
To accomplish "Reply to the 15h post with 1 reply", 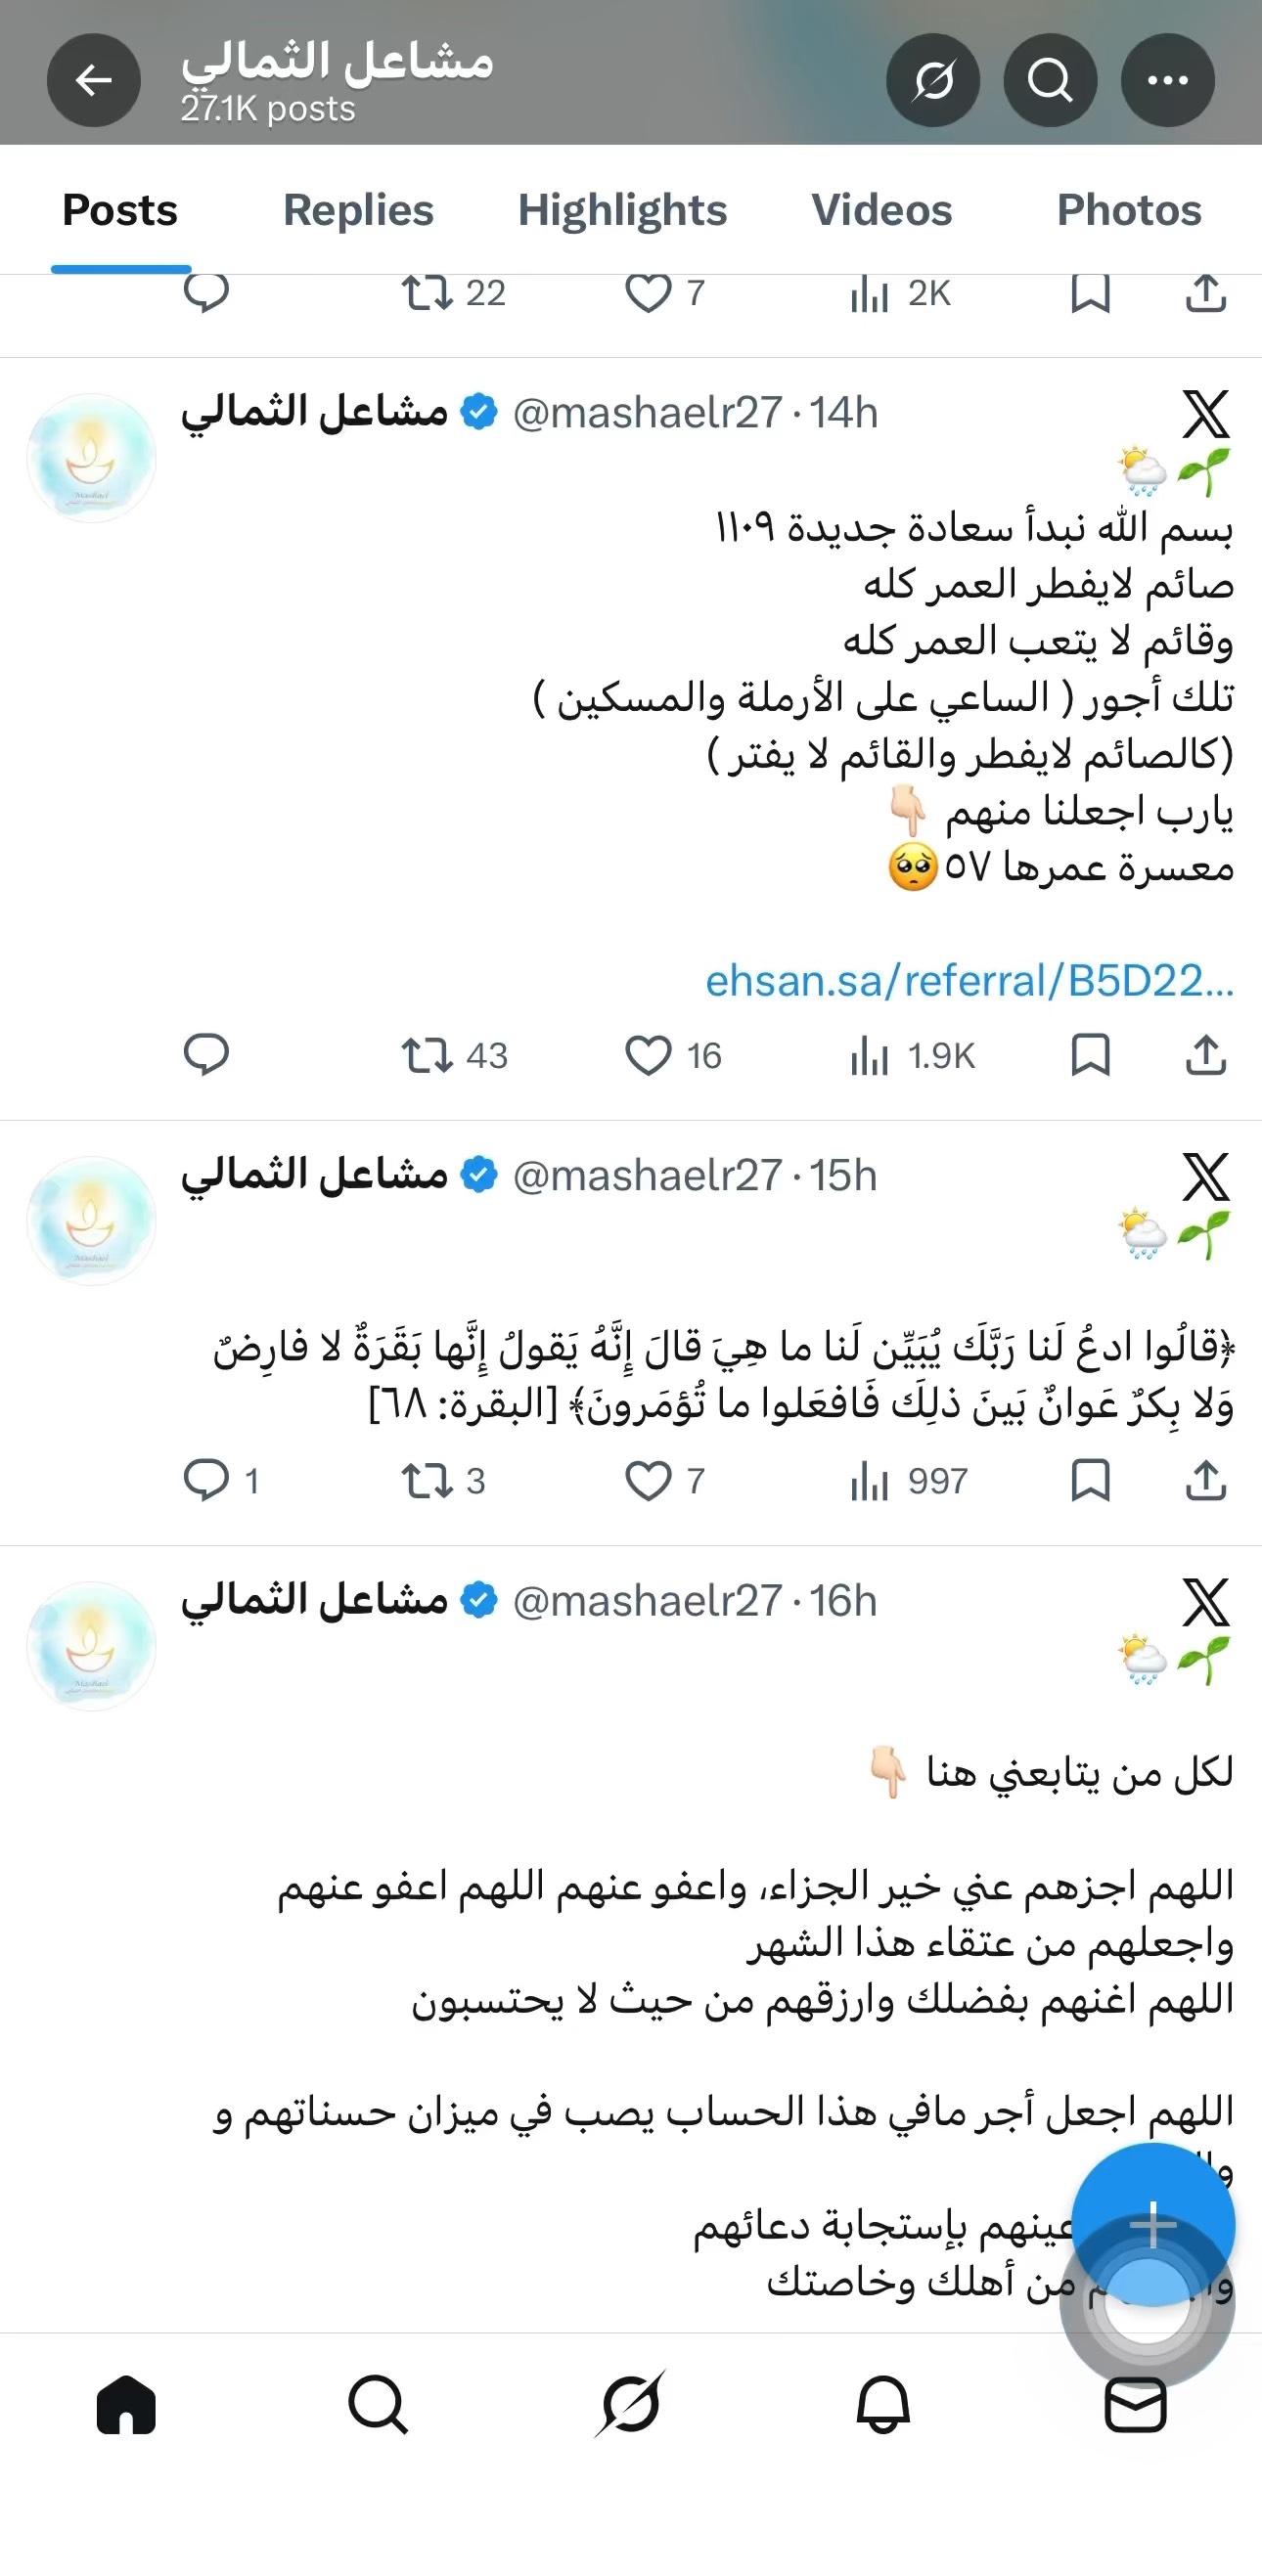I will pyautogui.click(x=207, y=1480).
